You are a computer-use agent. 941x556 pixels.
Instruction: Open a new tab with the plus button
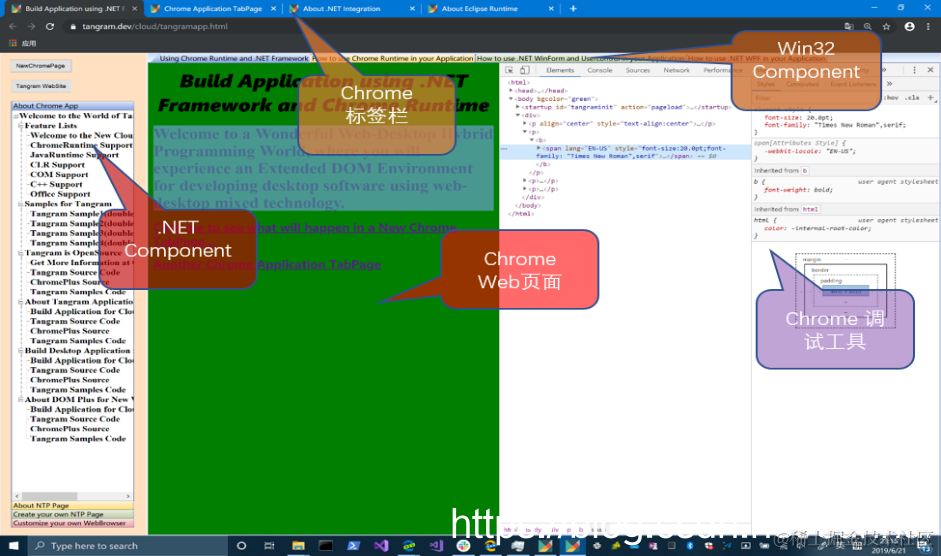pos(573,8)
